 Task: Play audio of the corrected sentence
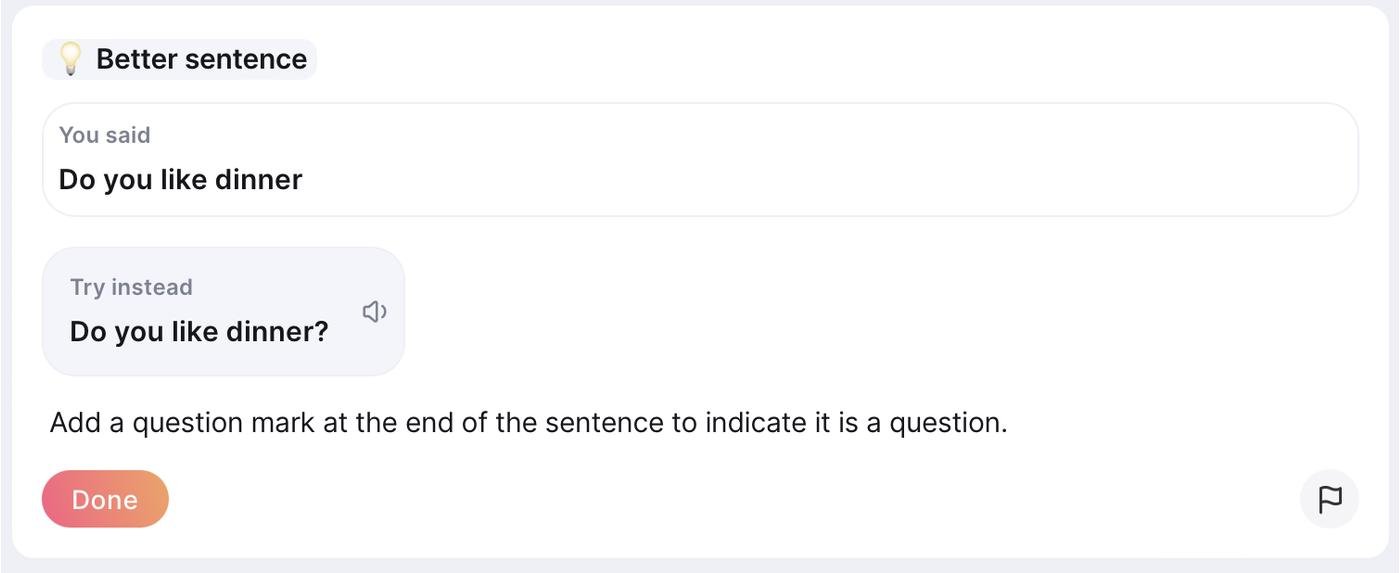(x=374, y=312)
